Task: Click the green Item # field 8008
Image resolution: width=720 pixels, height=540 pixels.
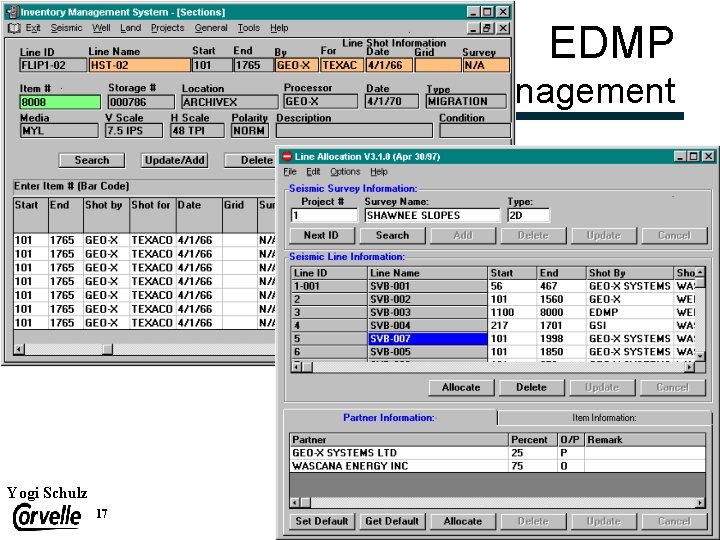Action: click(x=60, y=102)
